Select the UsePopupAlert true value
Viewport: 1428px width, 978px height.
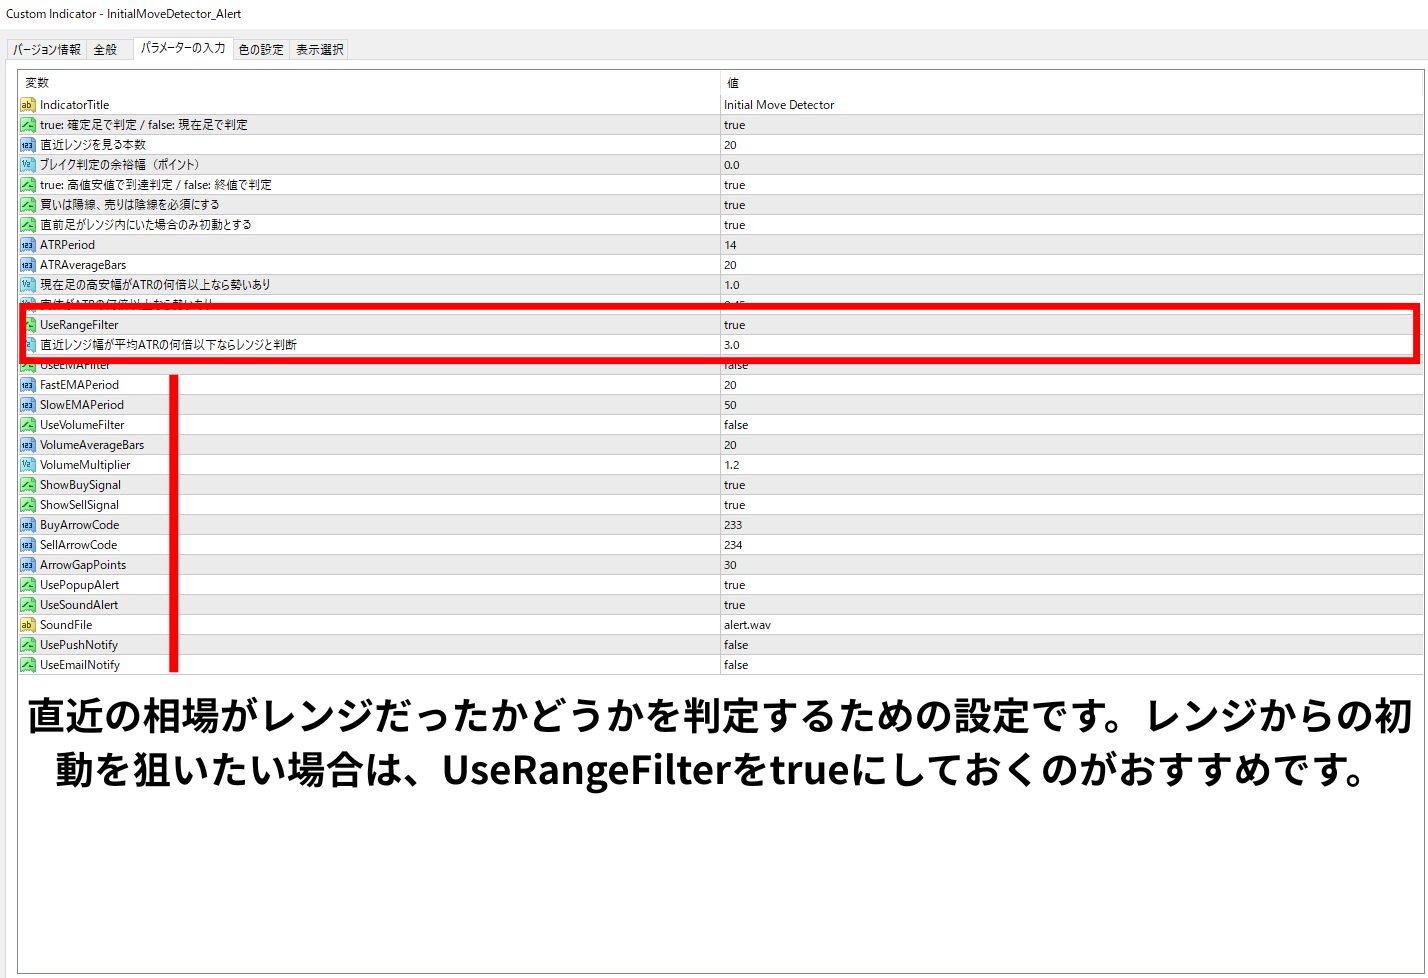(735, 585)
